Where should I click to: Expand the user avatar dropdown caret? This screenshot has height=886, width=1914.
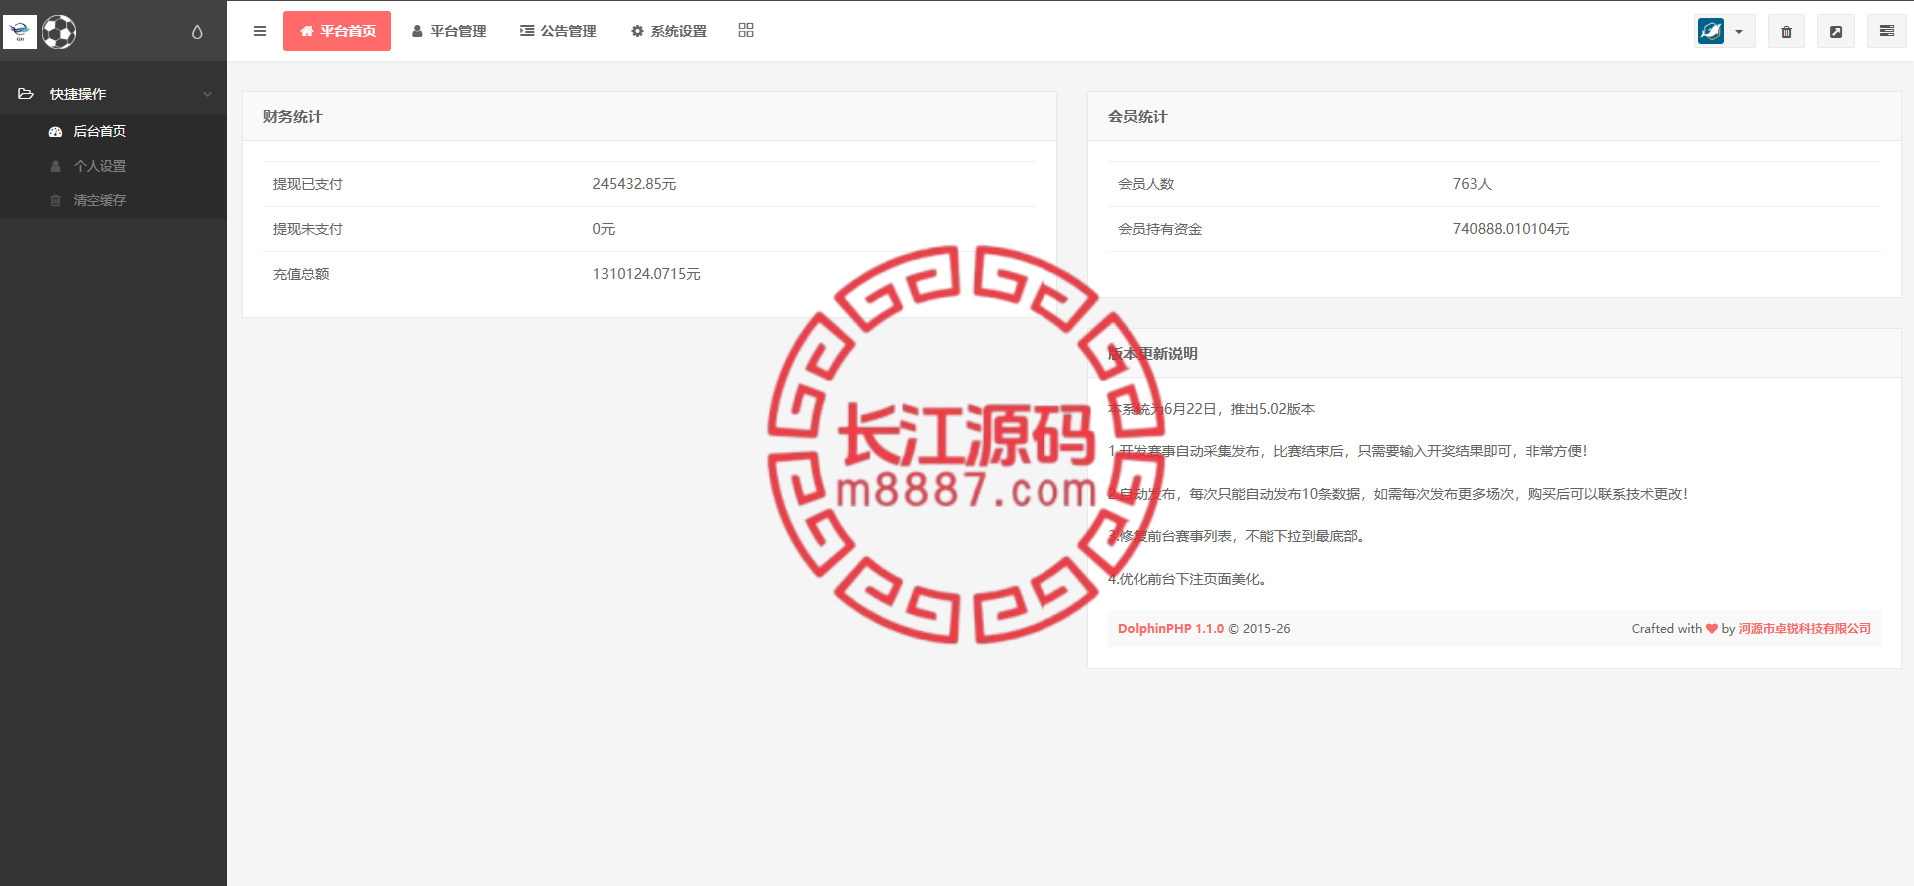(x=1739, y=32)
